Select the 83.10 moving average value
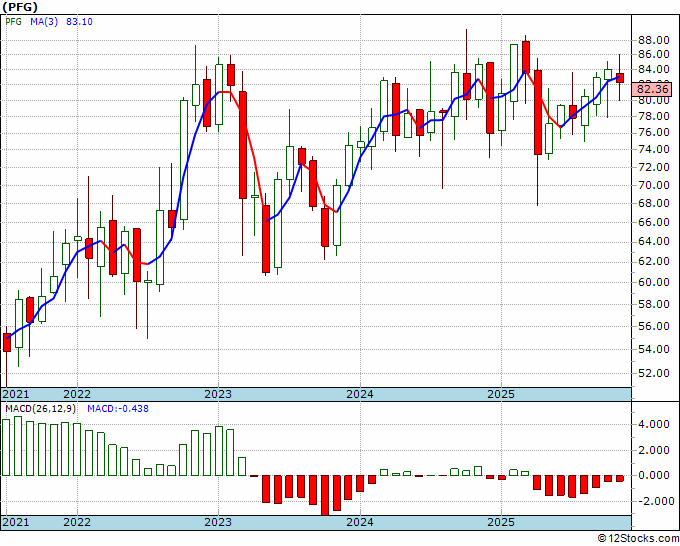The image size is (680, 546). [79, 22]
